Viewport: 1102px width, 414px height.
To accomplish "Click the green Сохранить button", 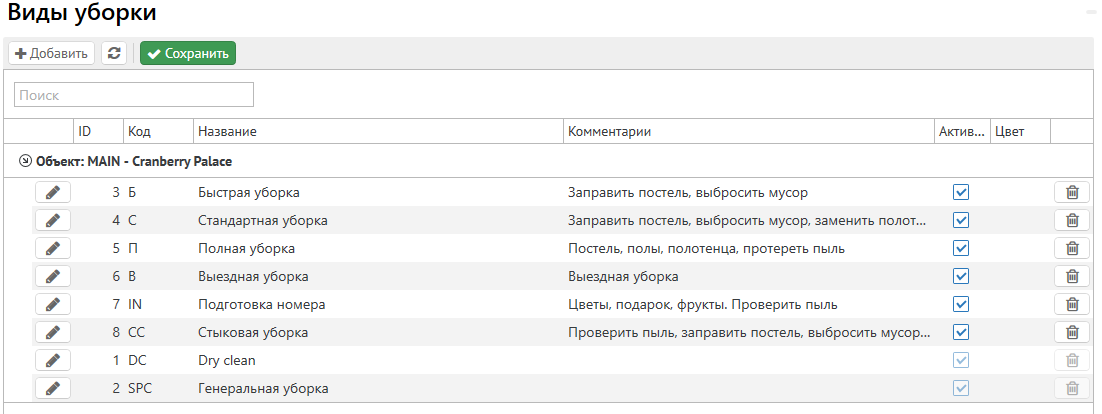I will [x=188, y=53].
